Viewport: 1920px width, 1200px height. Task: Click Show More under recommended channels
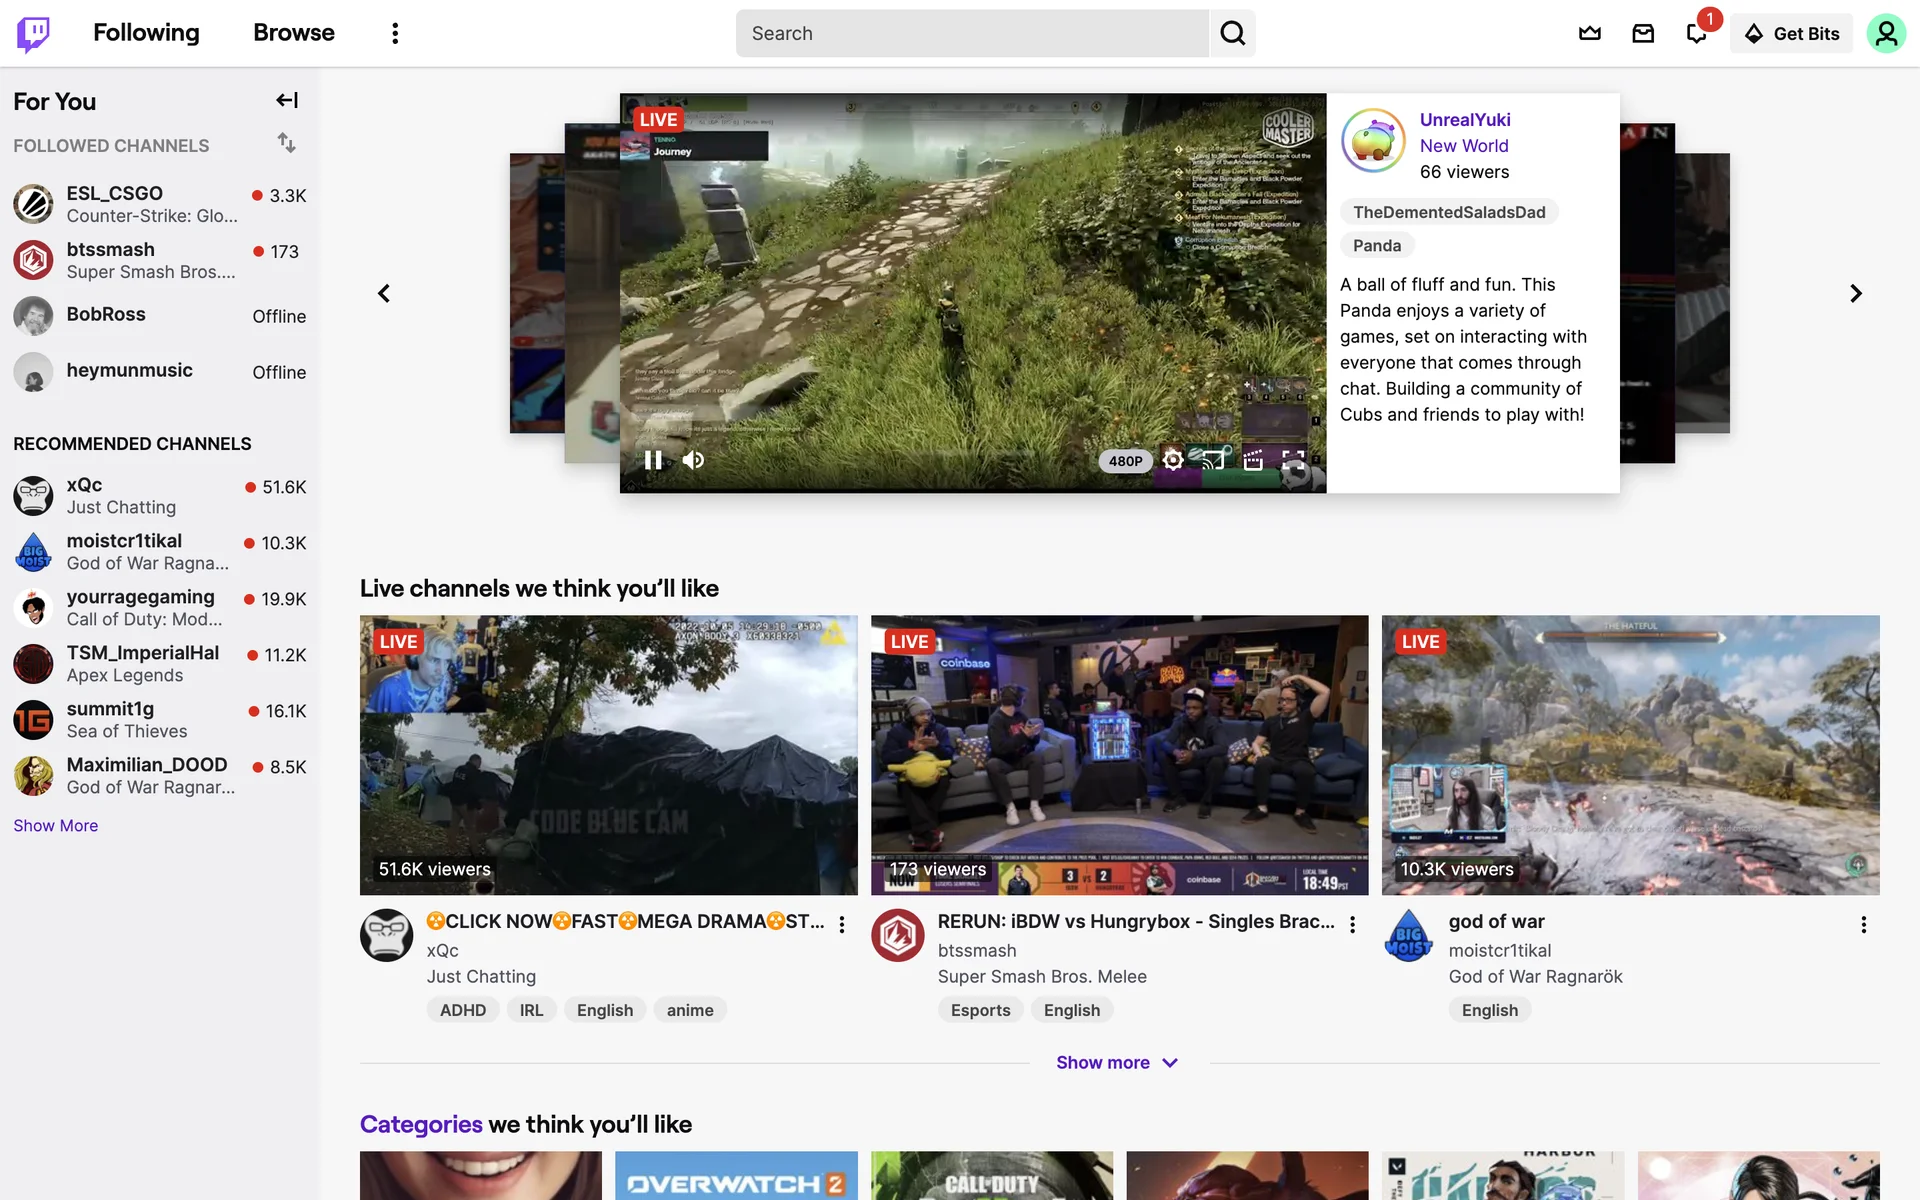click(56, 826)
